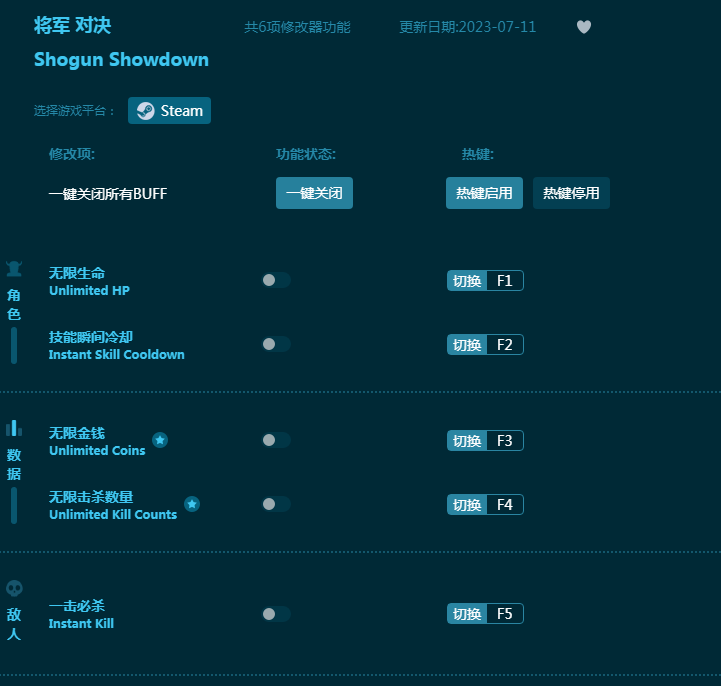Click the character section helmet icon

click(14, 269)
